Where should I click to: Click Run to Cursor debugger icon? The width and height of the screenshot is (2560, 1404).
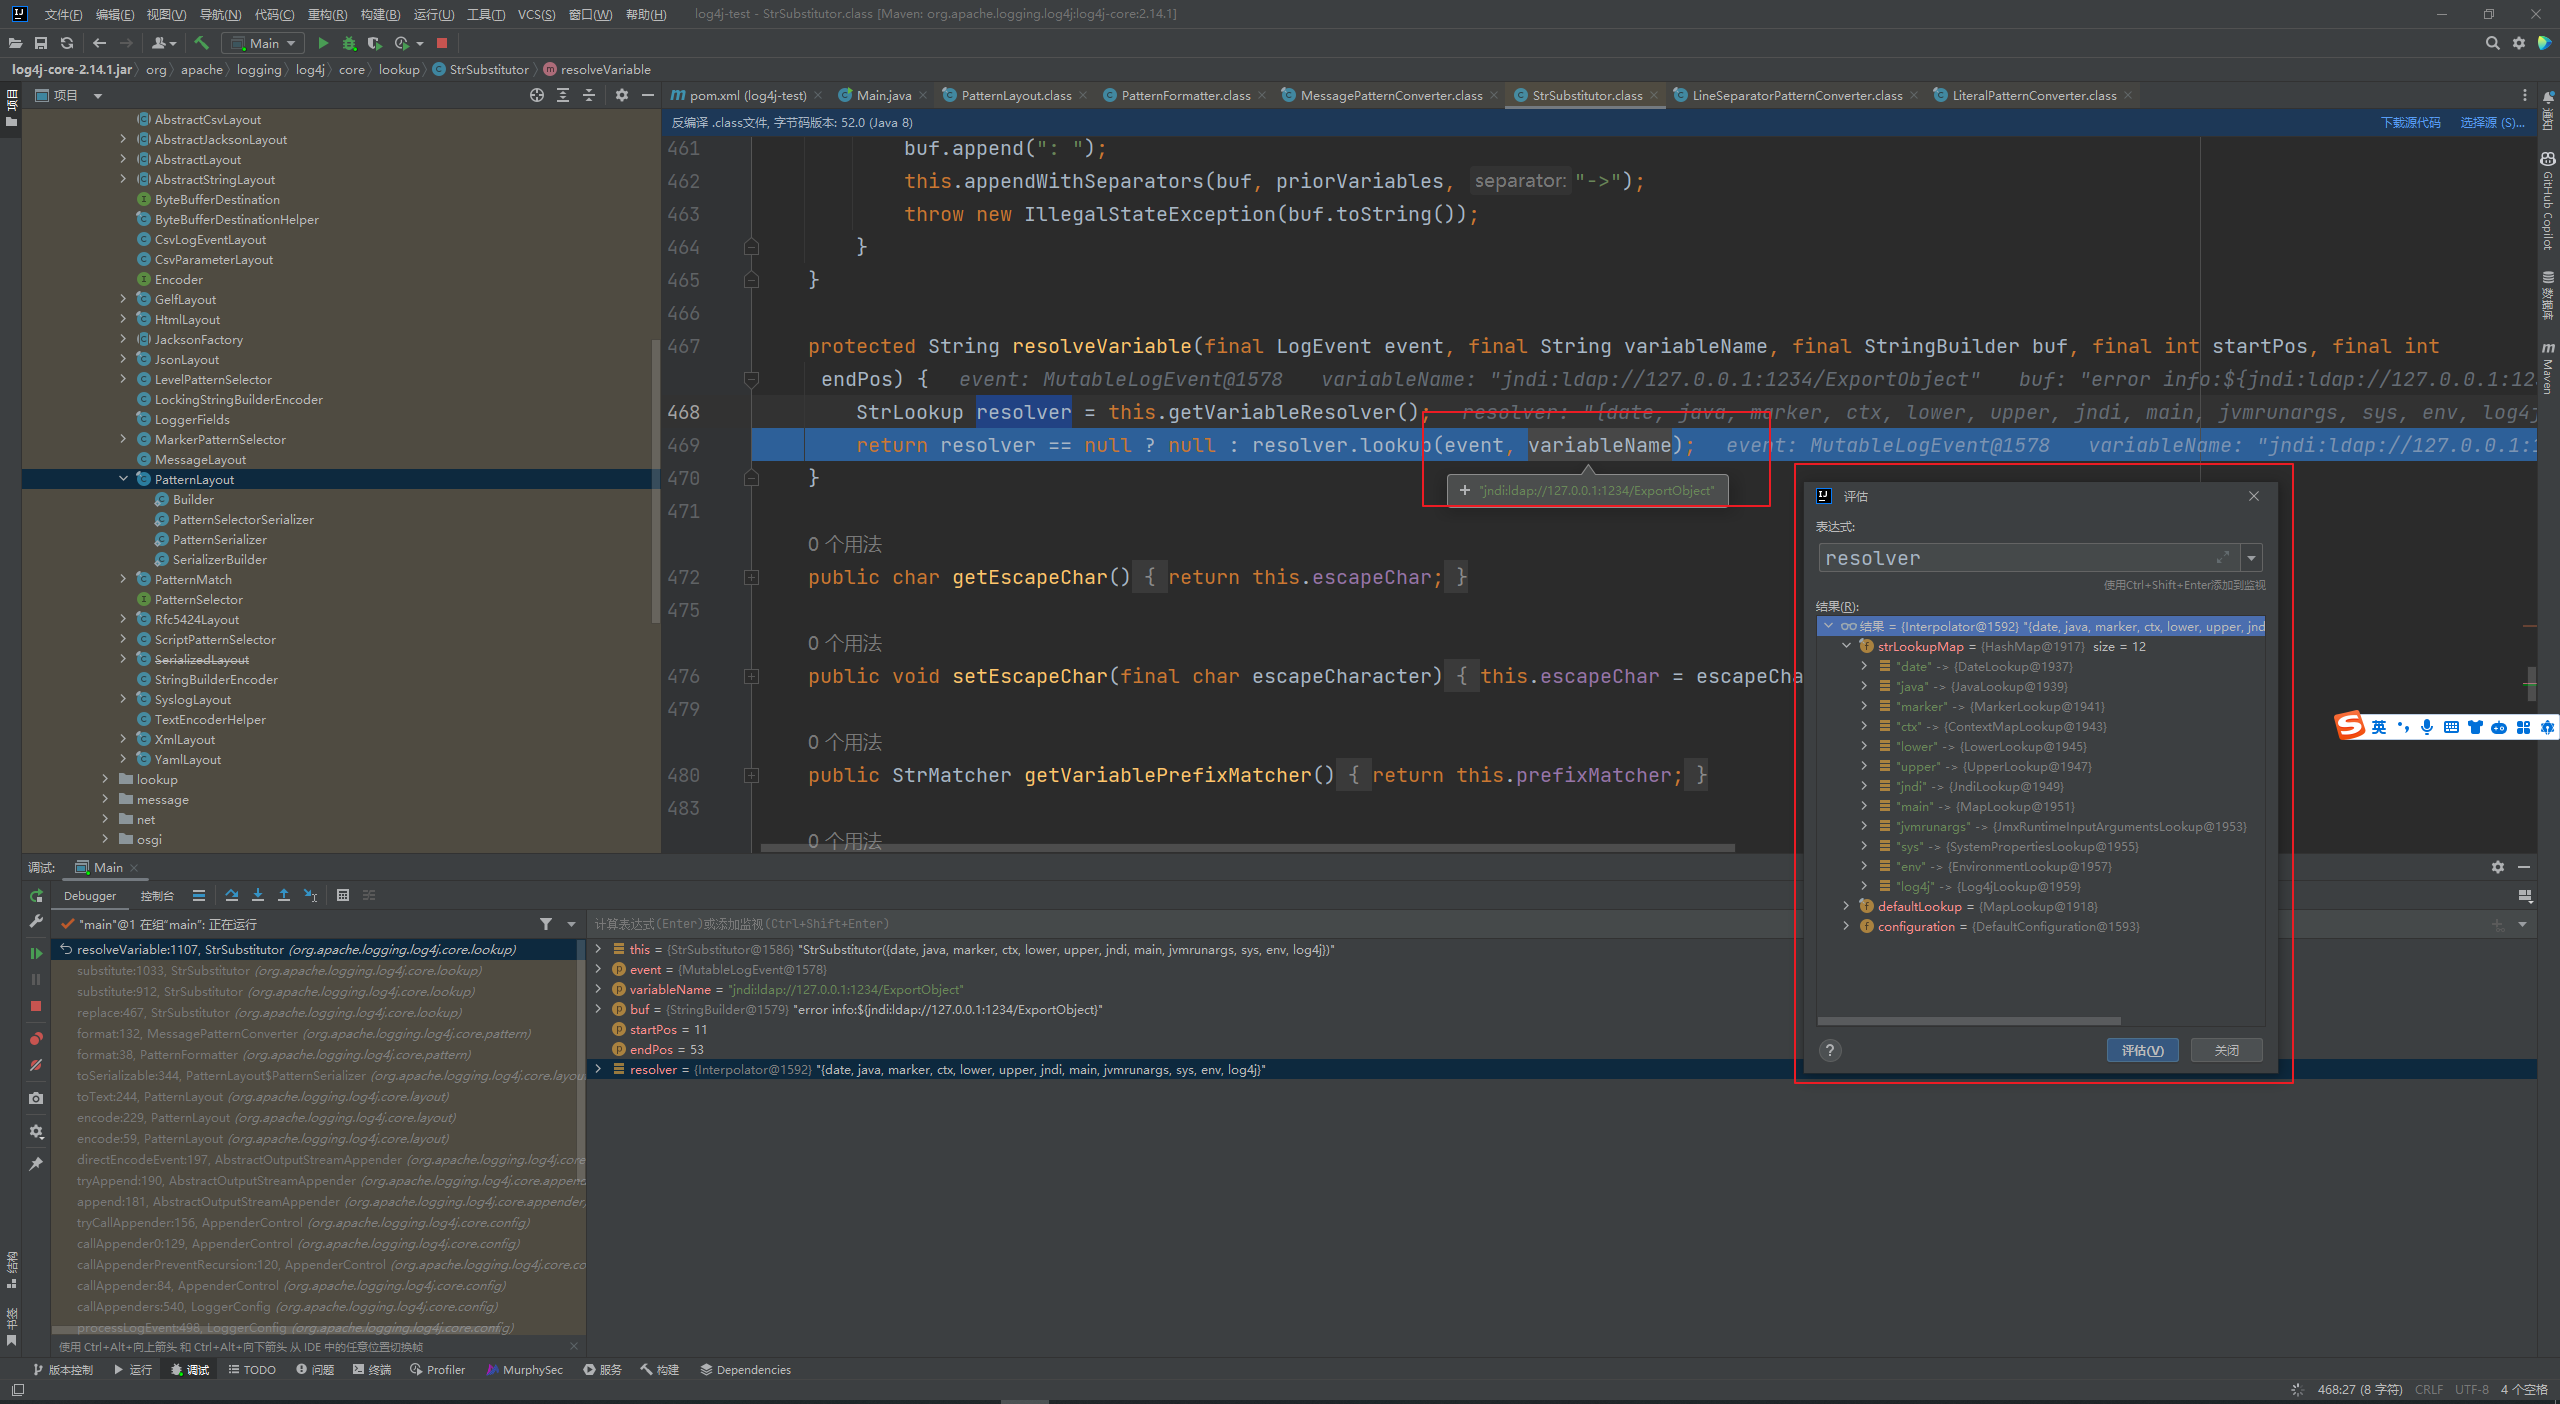(311, 895)
